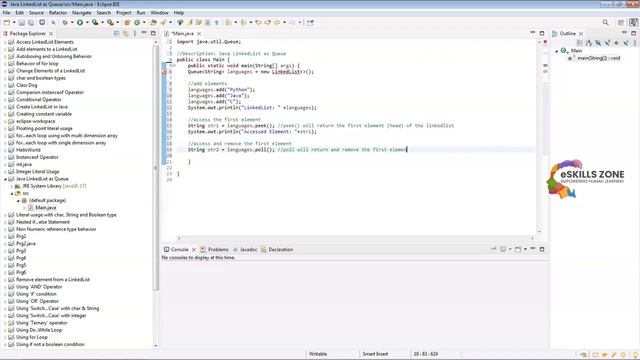Click the Writable status bar entry
This screenshot has height=360, width=640.
[x=318, y=354]
